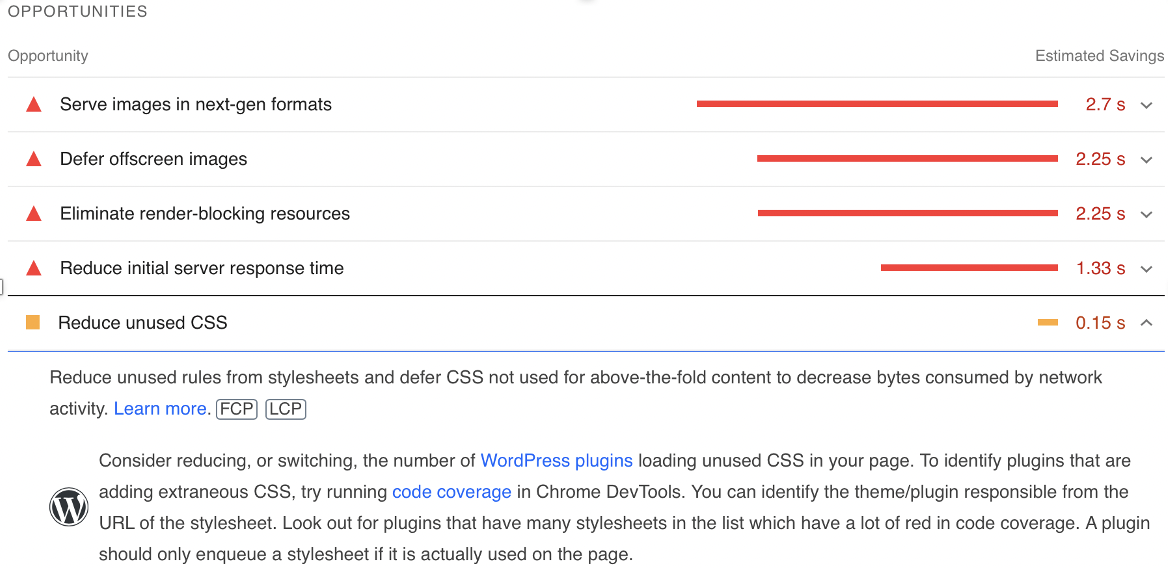Click the FCP metric badge

click(236, 409)
